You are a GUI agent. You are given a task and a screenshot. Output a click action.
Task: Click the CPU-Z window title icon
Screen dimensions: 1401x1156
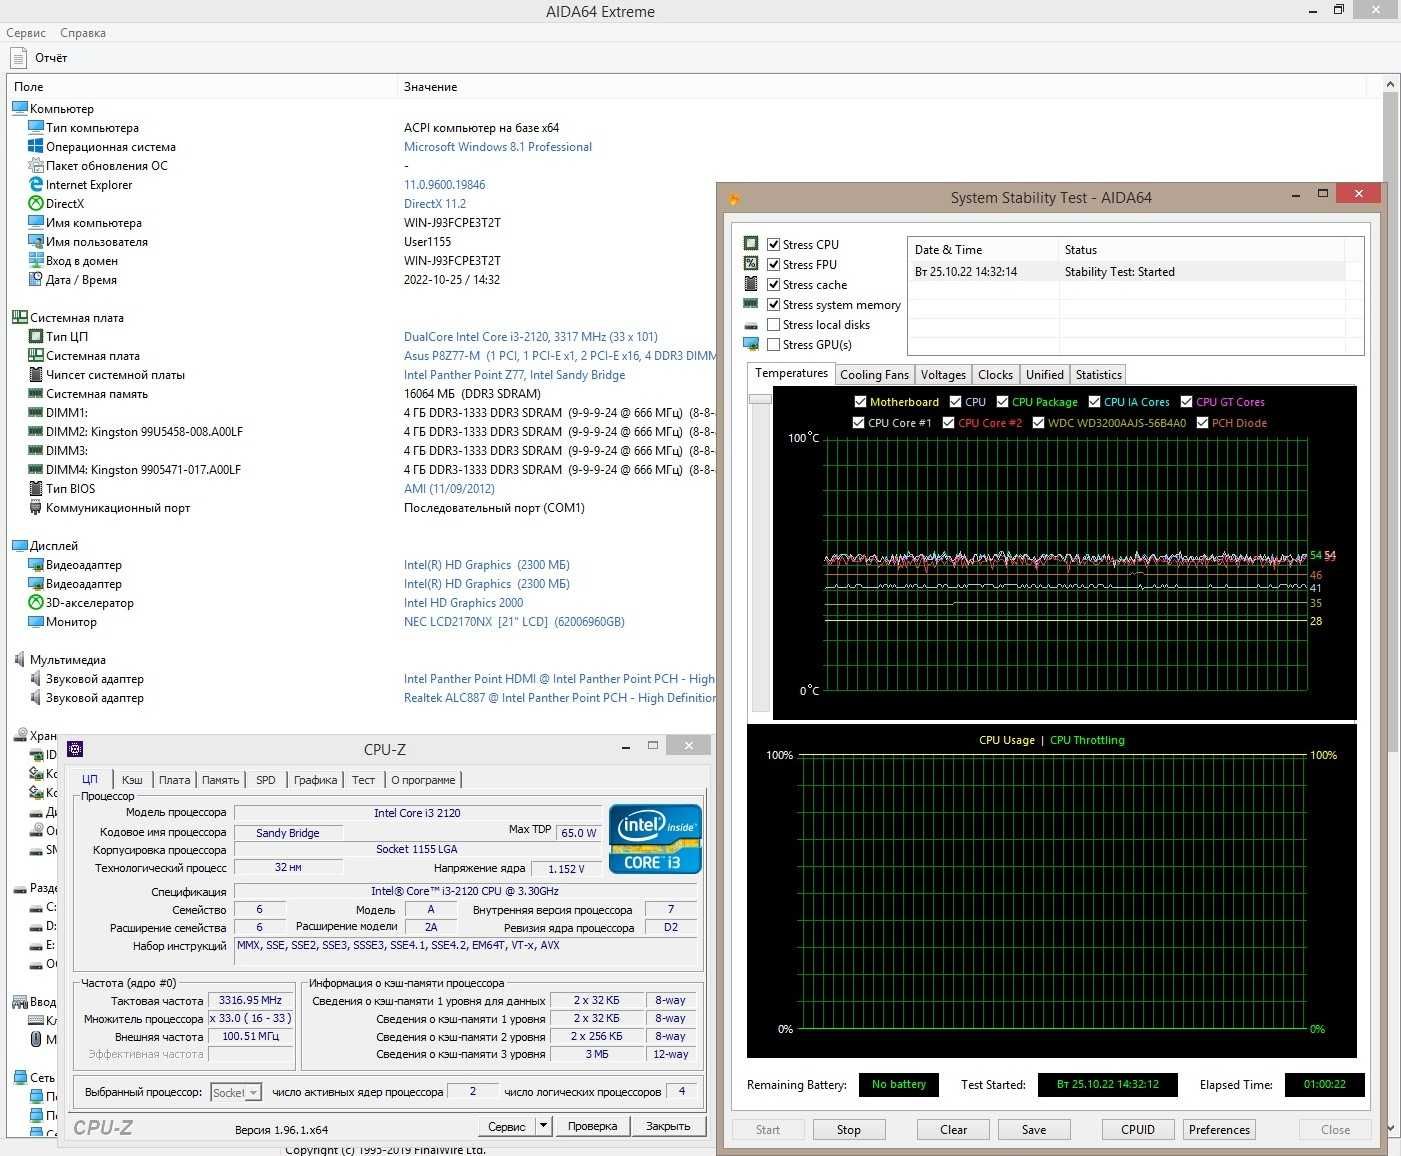point(75,749)
